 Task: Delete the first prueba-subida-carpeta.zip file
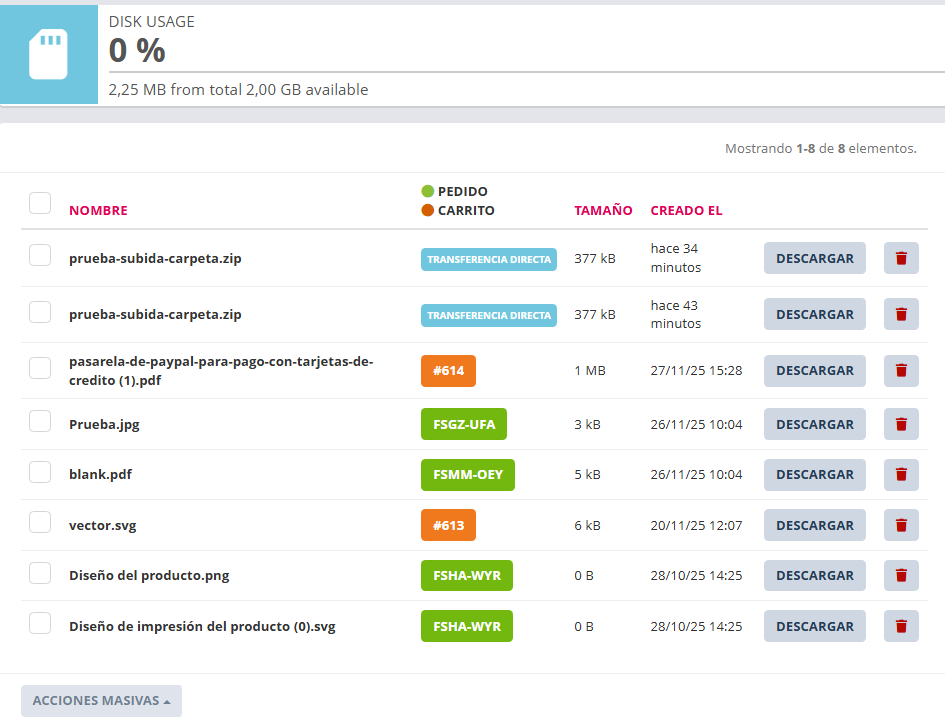coord(901,258)
